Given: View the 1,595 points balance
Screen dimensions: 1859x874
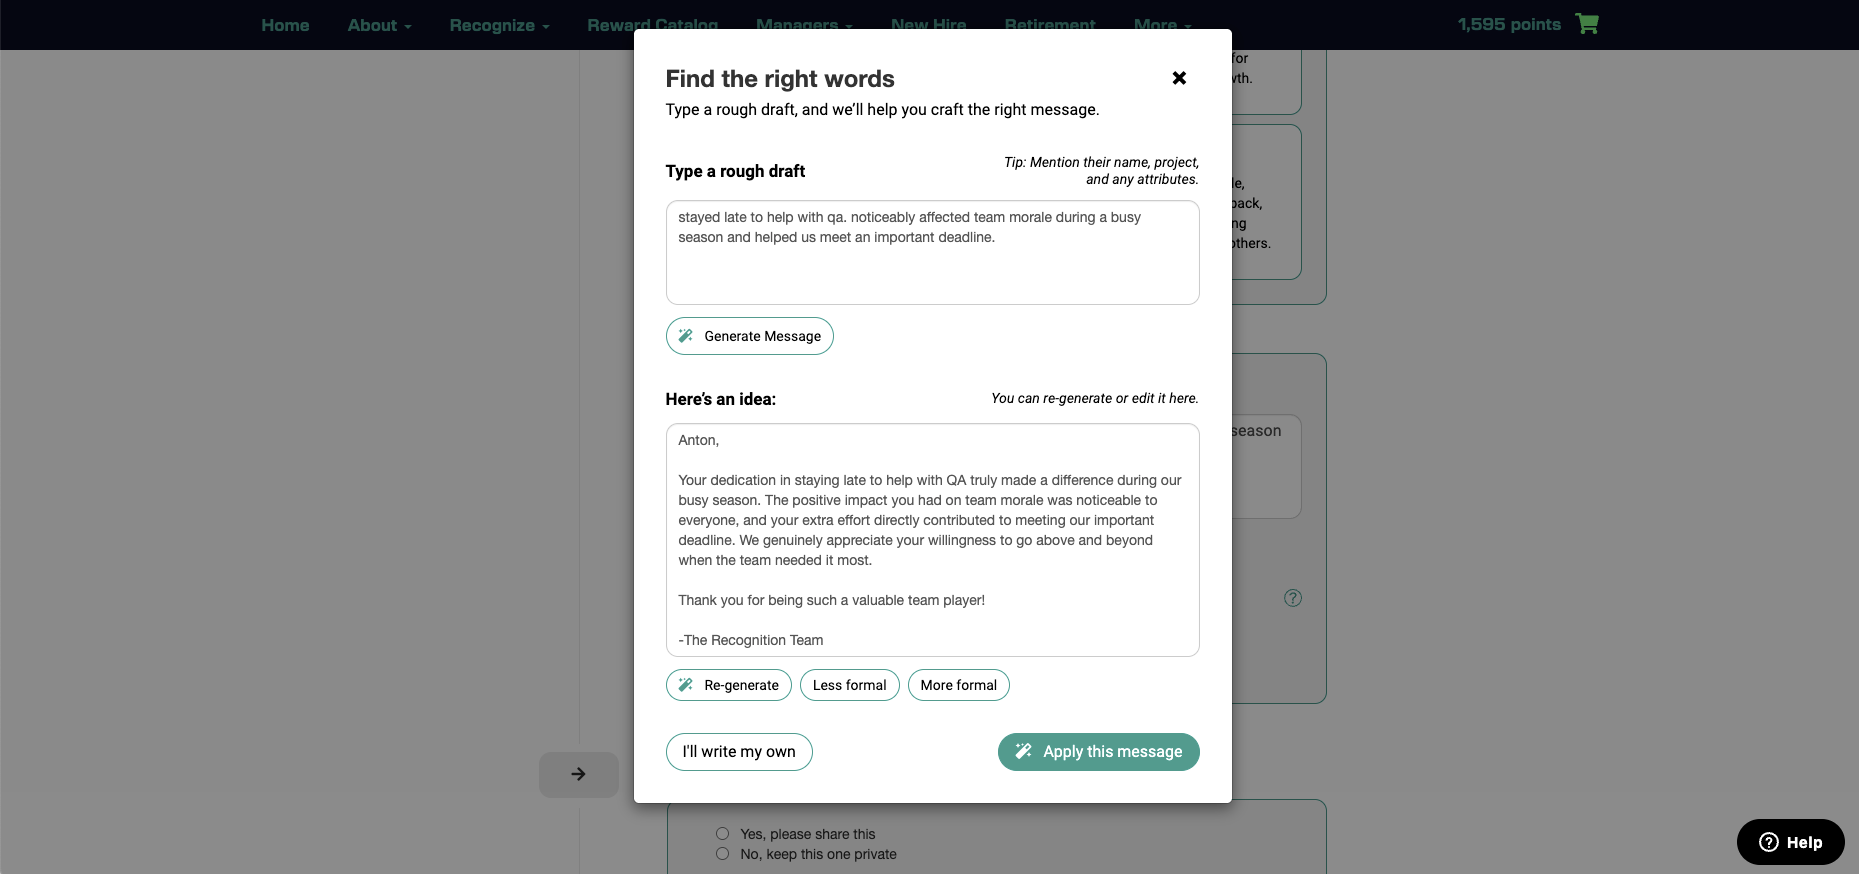Looking at the screenshot, I should [x=1508, y=24].
